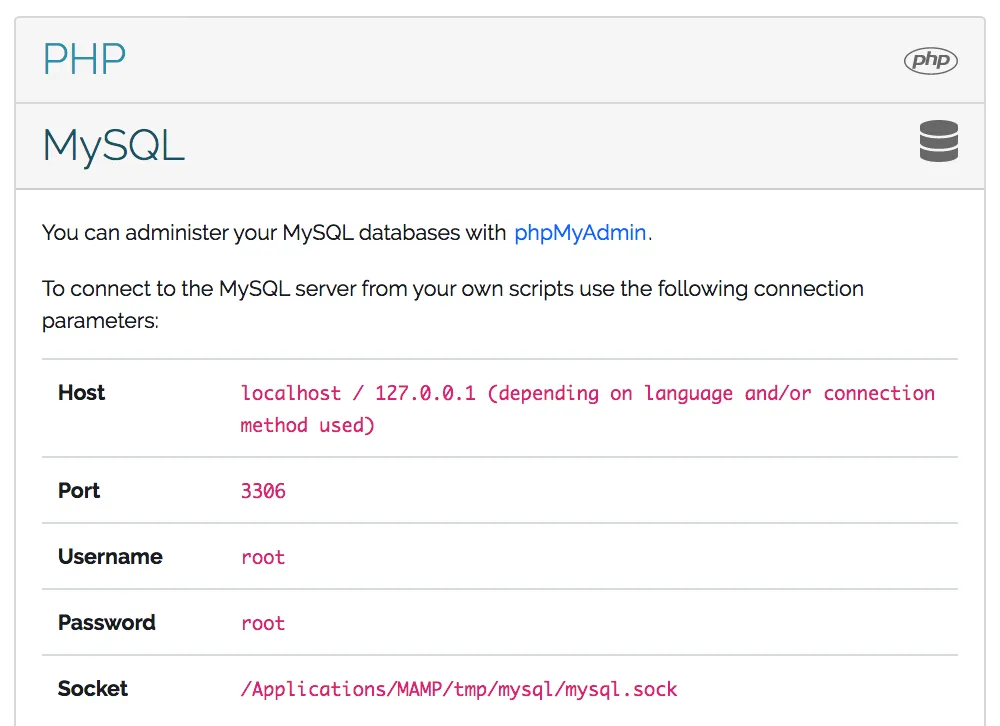Click the 'To connect to the MySQL server' paragraph
Viewport: 1000px width, 726px height.
(453, 304)
